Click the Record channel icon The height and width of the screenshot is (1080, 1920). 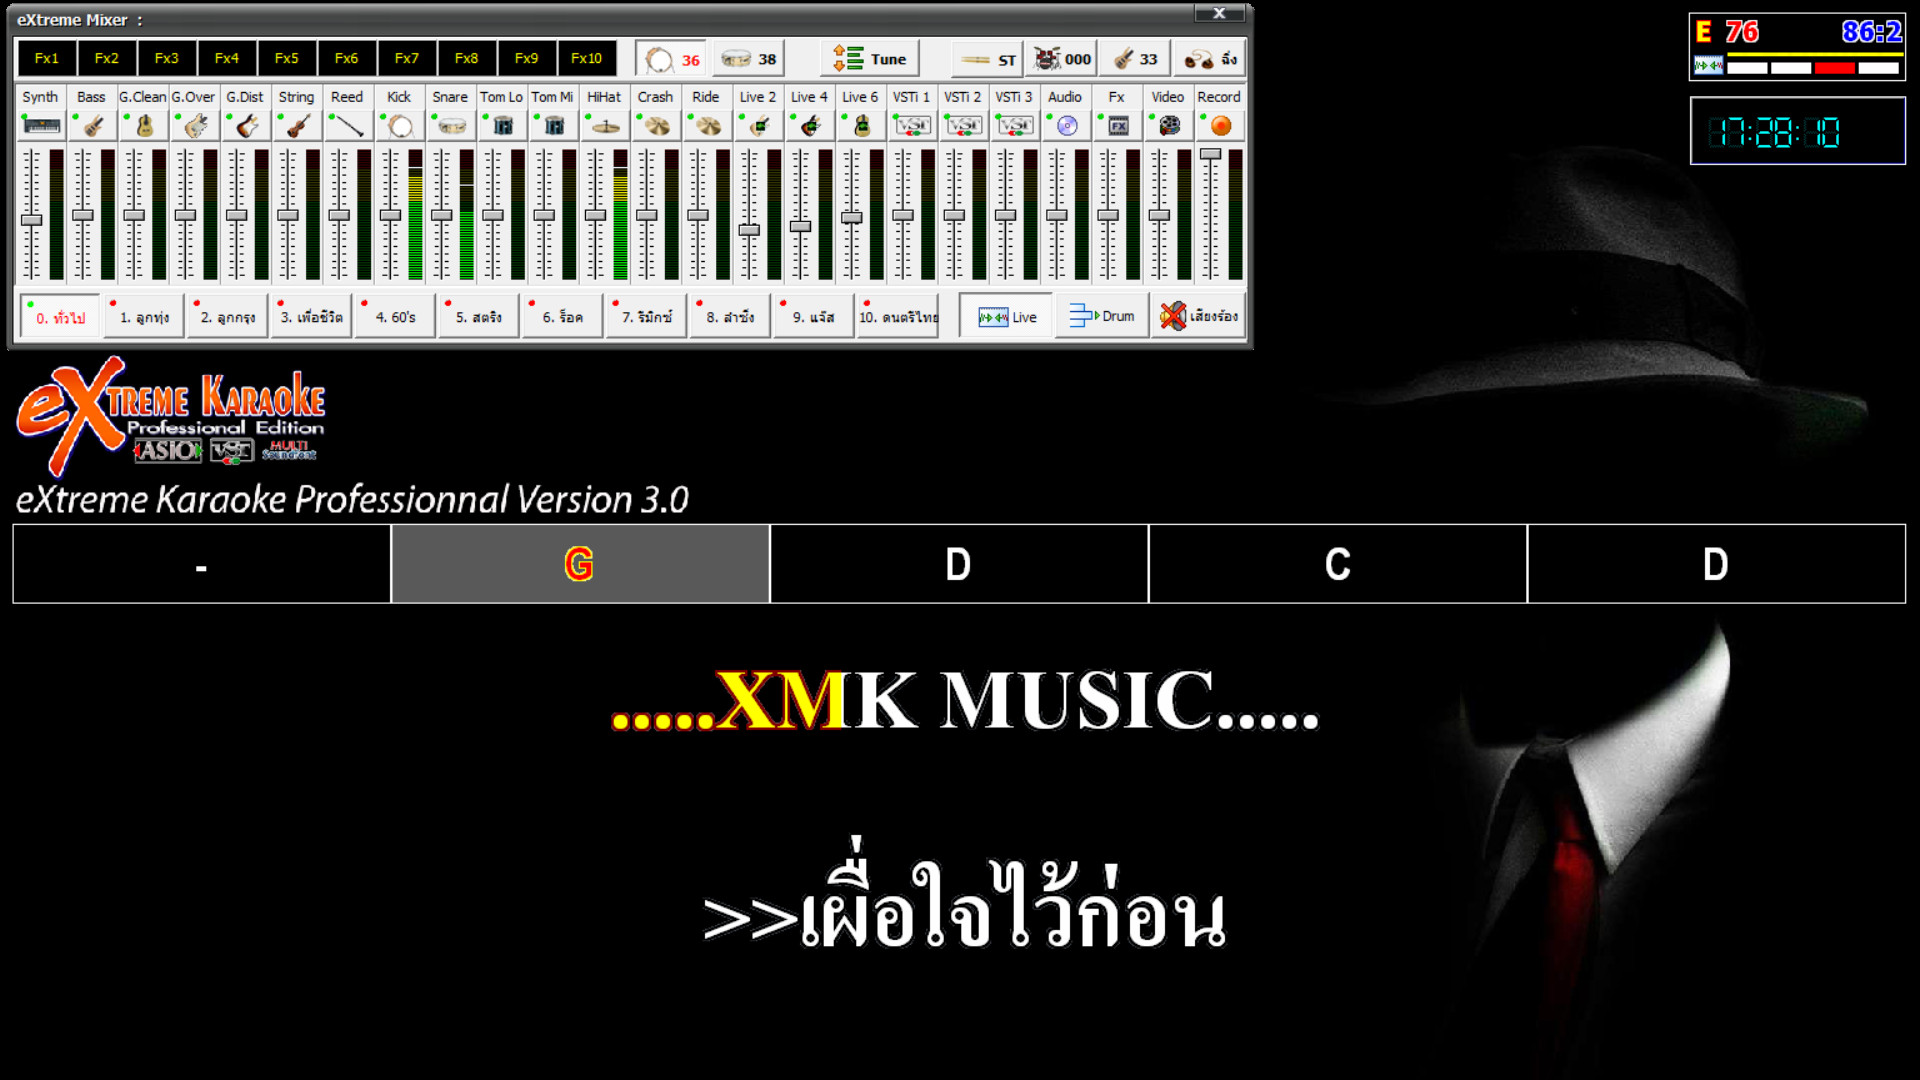1219,125
